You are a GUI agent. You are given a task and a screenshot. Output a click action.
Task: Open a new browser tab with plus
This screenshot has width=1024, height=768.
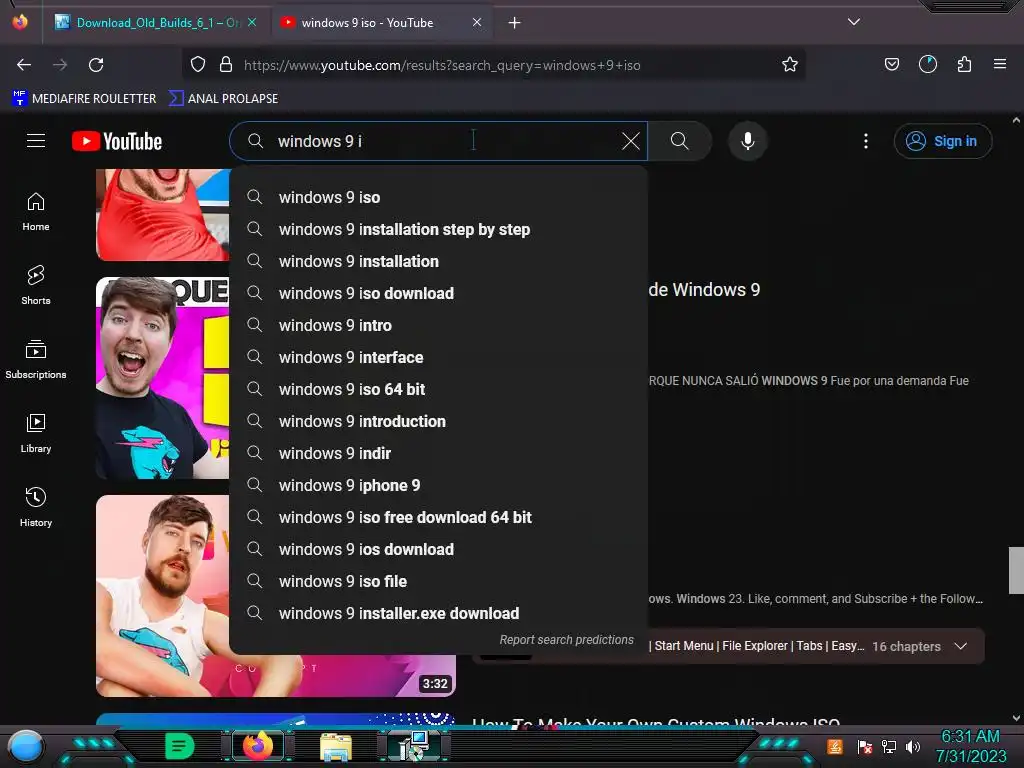point(515,23)
